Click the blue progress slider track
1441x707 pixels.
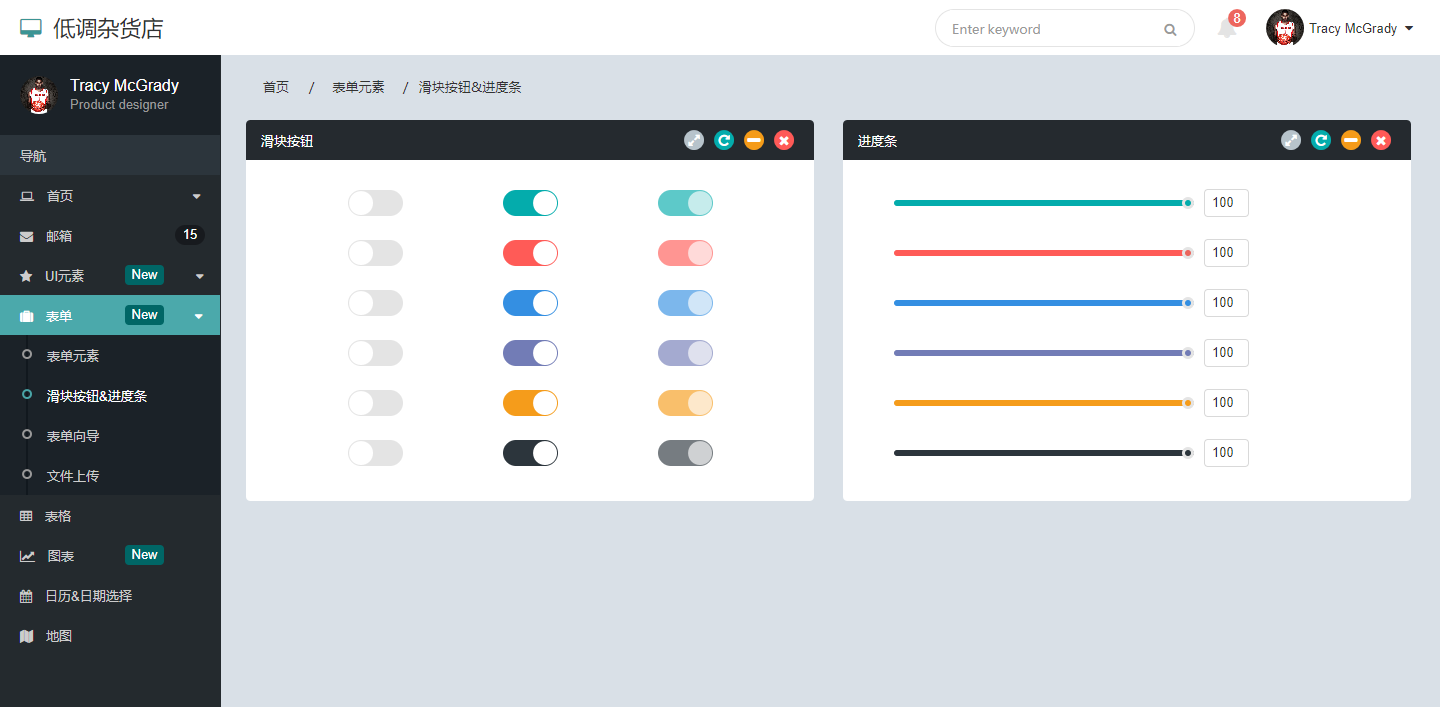(x=1040, y=303)
